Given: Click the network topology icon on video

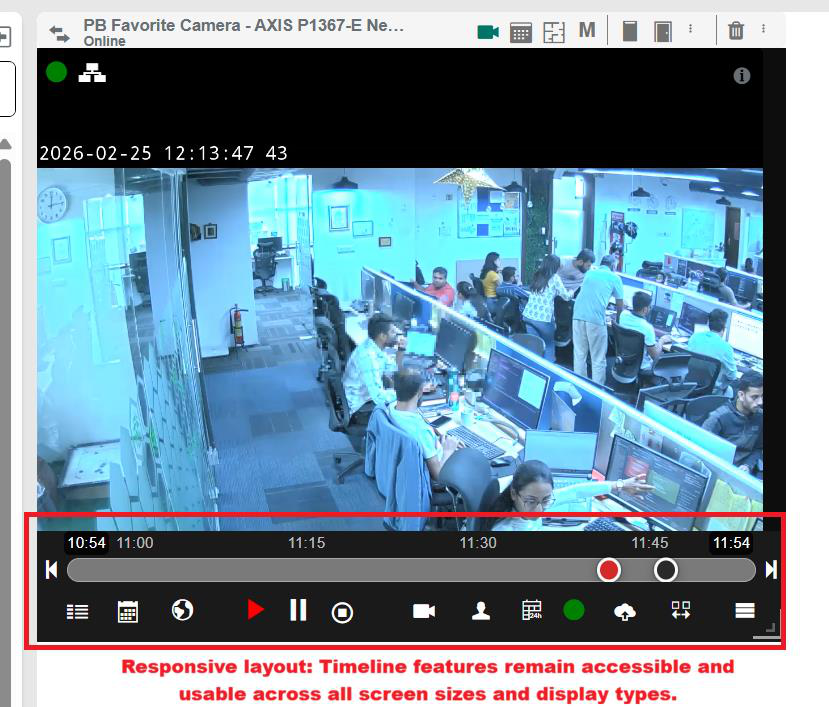Looking at the screenshot, I should click(x=92, y=72).
